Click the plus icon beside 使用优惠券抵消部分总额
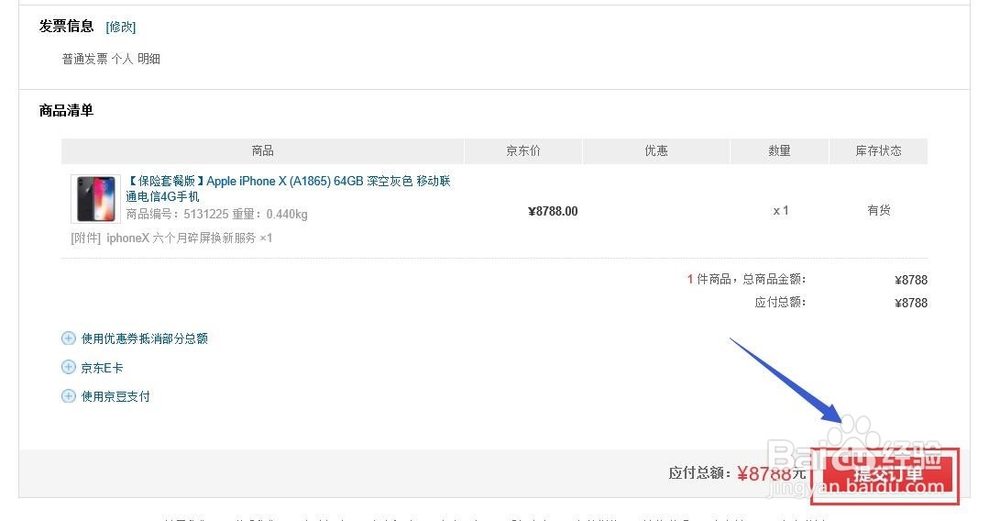 point(69,339)
